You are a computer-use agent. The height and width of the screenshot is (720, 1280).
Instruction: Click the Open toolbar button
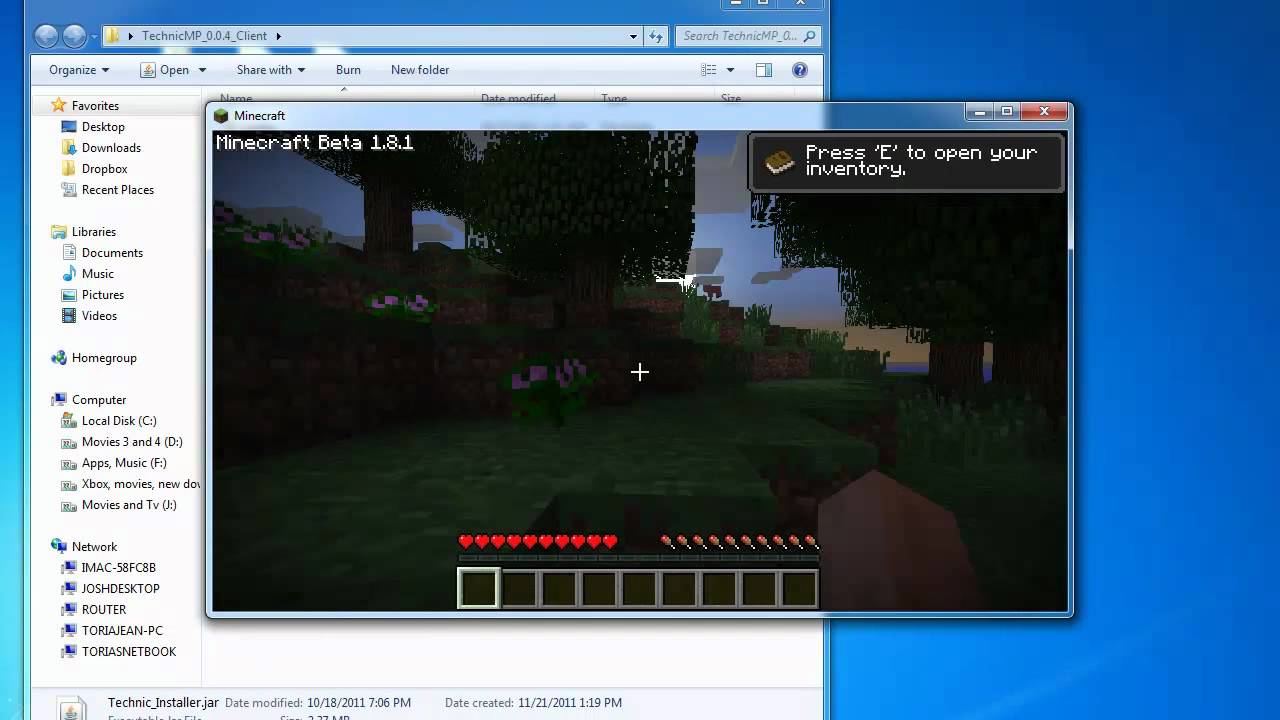point(165,70)
